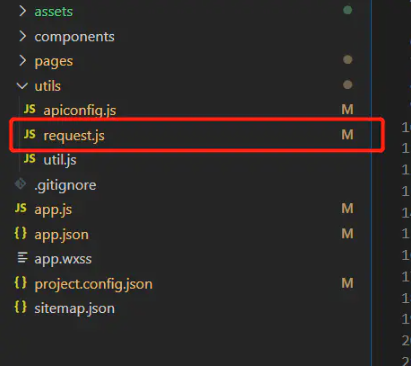Screen dimensions: 413x366
Task: Click the lines icon beside app.wxss
Action: (x=22, y=257)
